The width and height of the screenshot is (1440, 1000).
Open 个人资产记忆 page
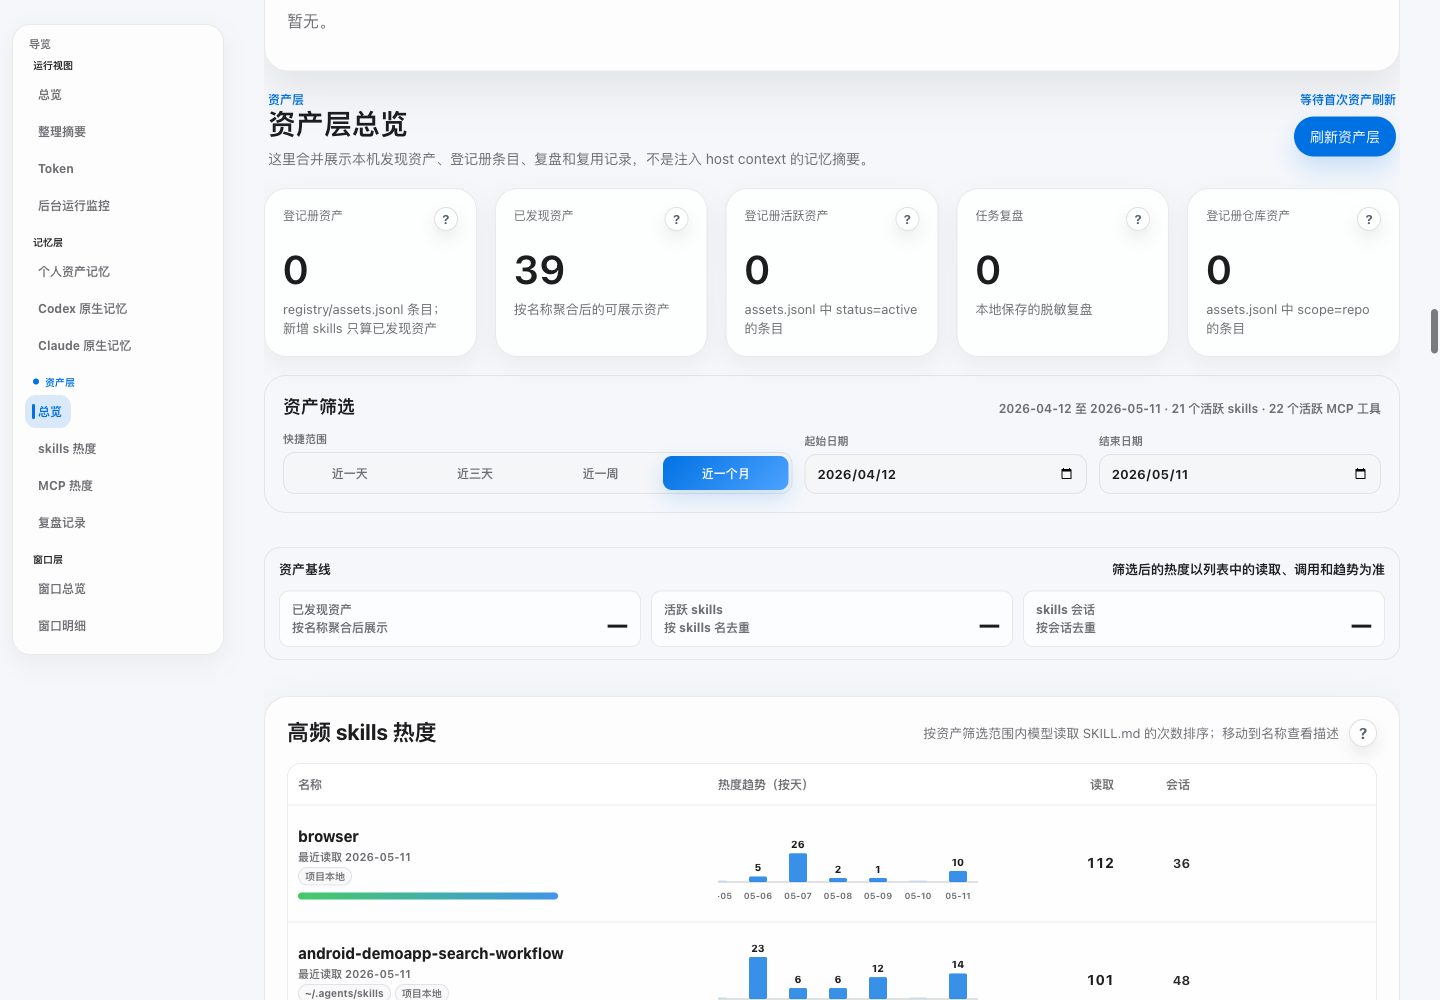[74, 272]
